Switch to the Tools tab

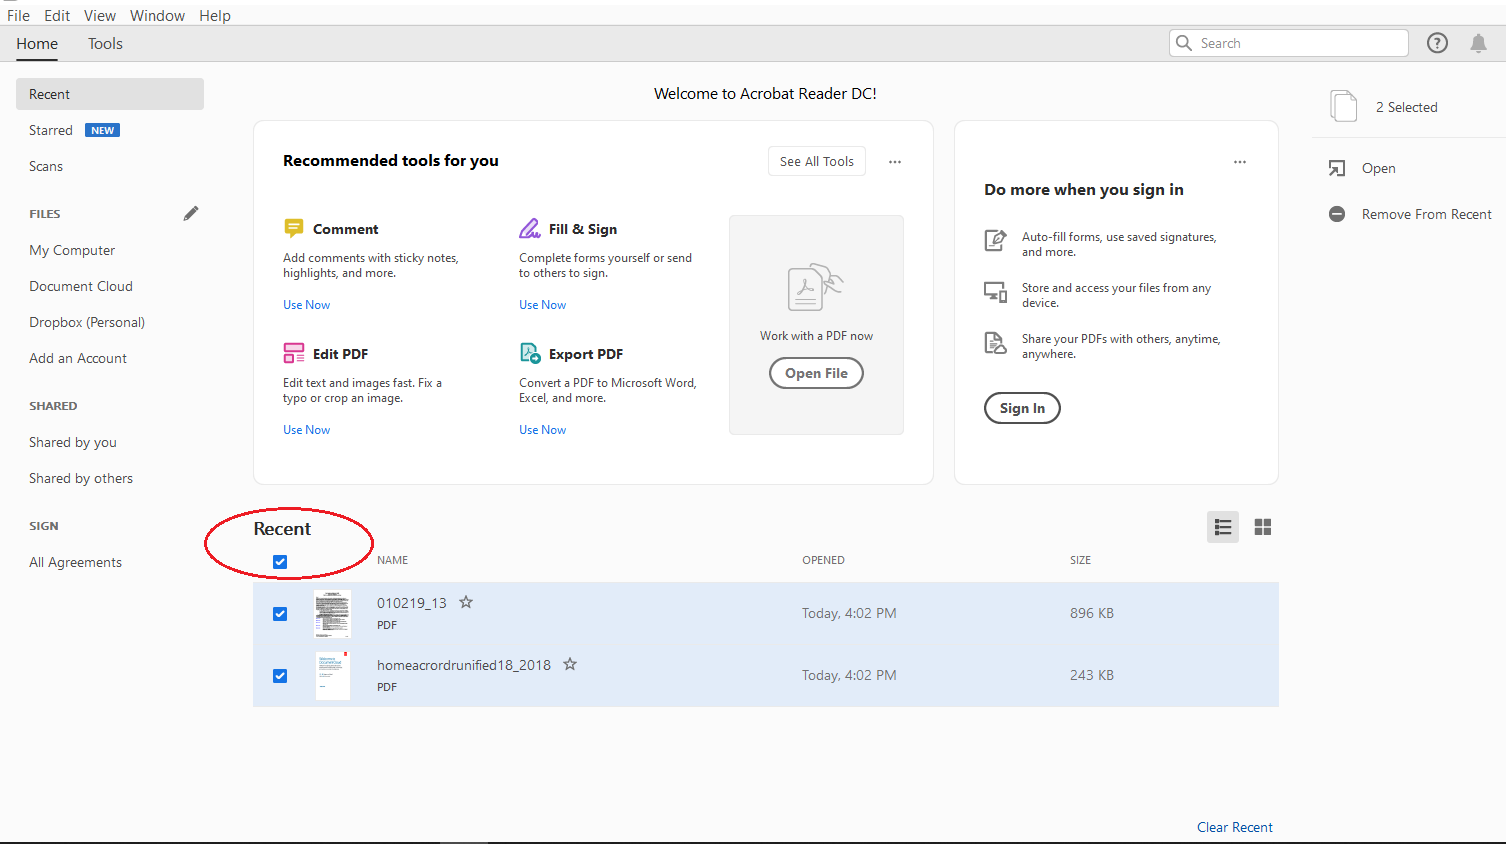[x=105, y=44]
